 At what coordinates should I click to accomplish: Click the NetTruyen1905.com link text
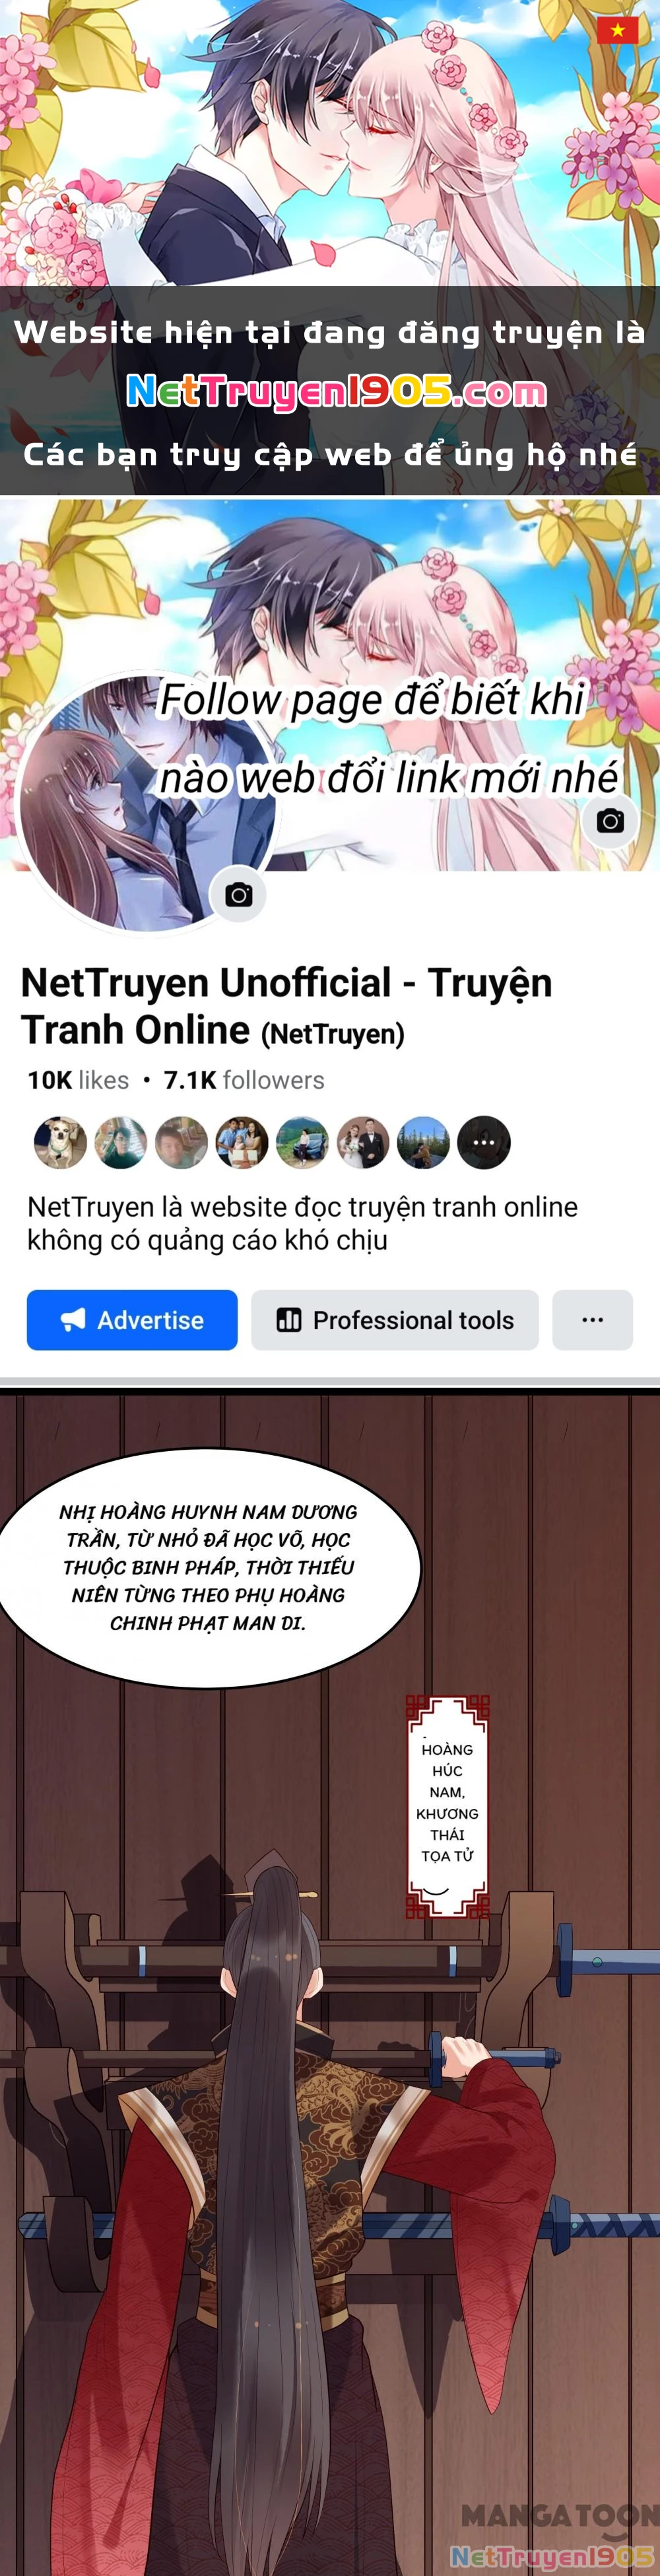[336, 392]
